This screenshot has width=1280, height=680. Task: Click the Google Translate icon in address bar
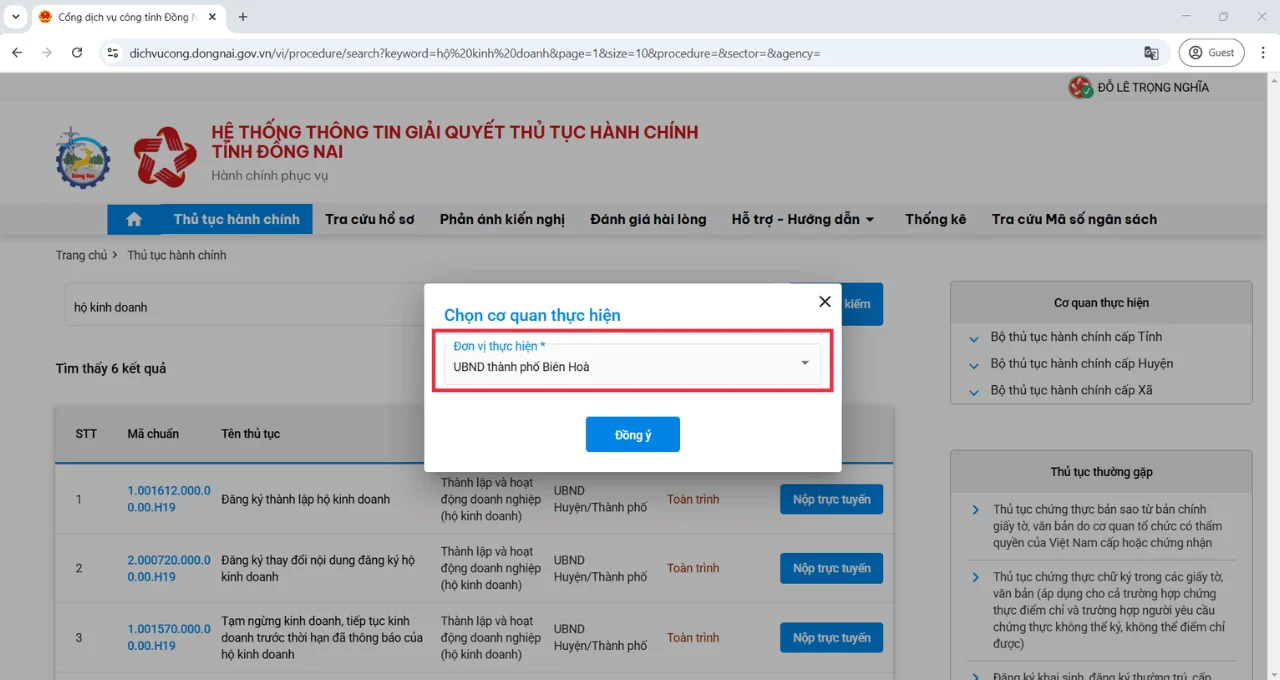click(x=1151, y=53)
